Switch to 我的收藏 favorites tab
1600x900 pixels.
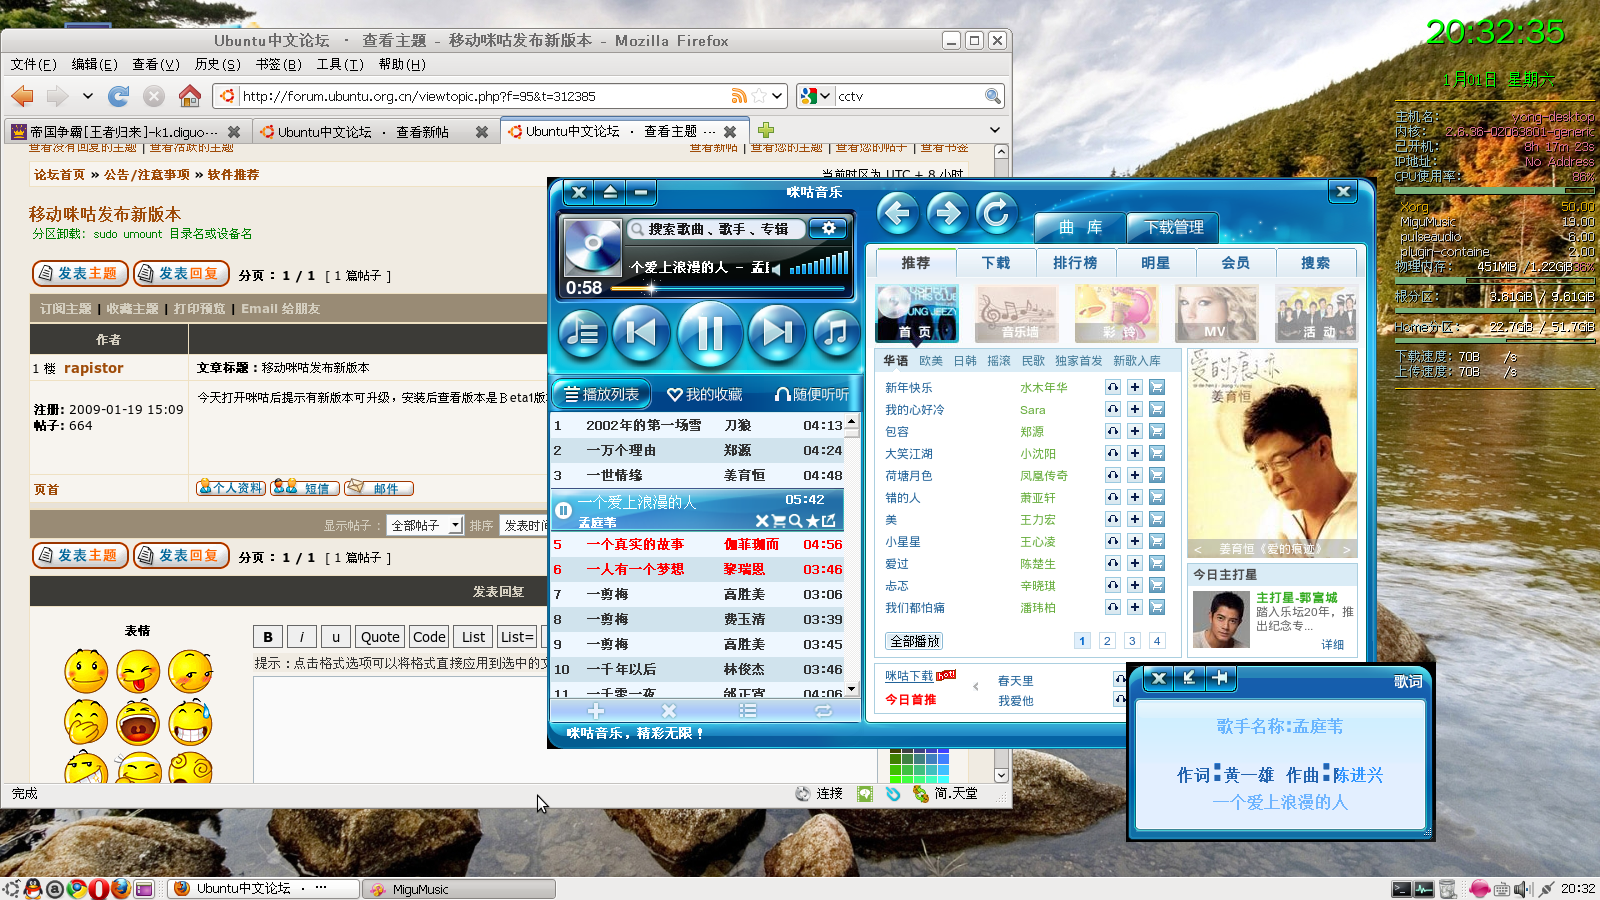pos(705,394)
